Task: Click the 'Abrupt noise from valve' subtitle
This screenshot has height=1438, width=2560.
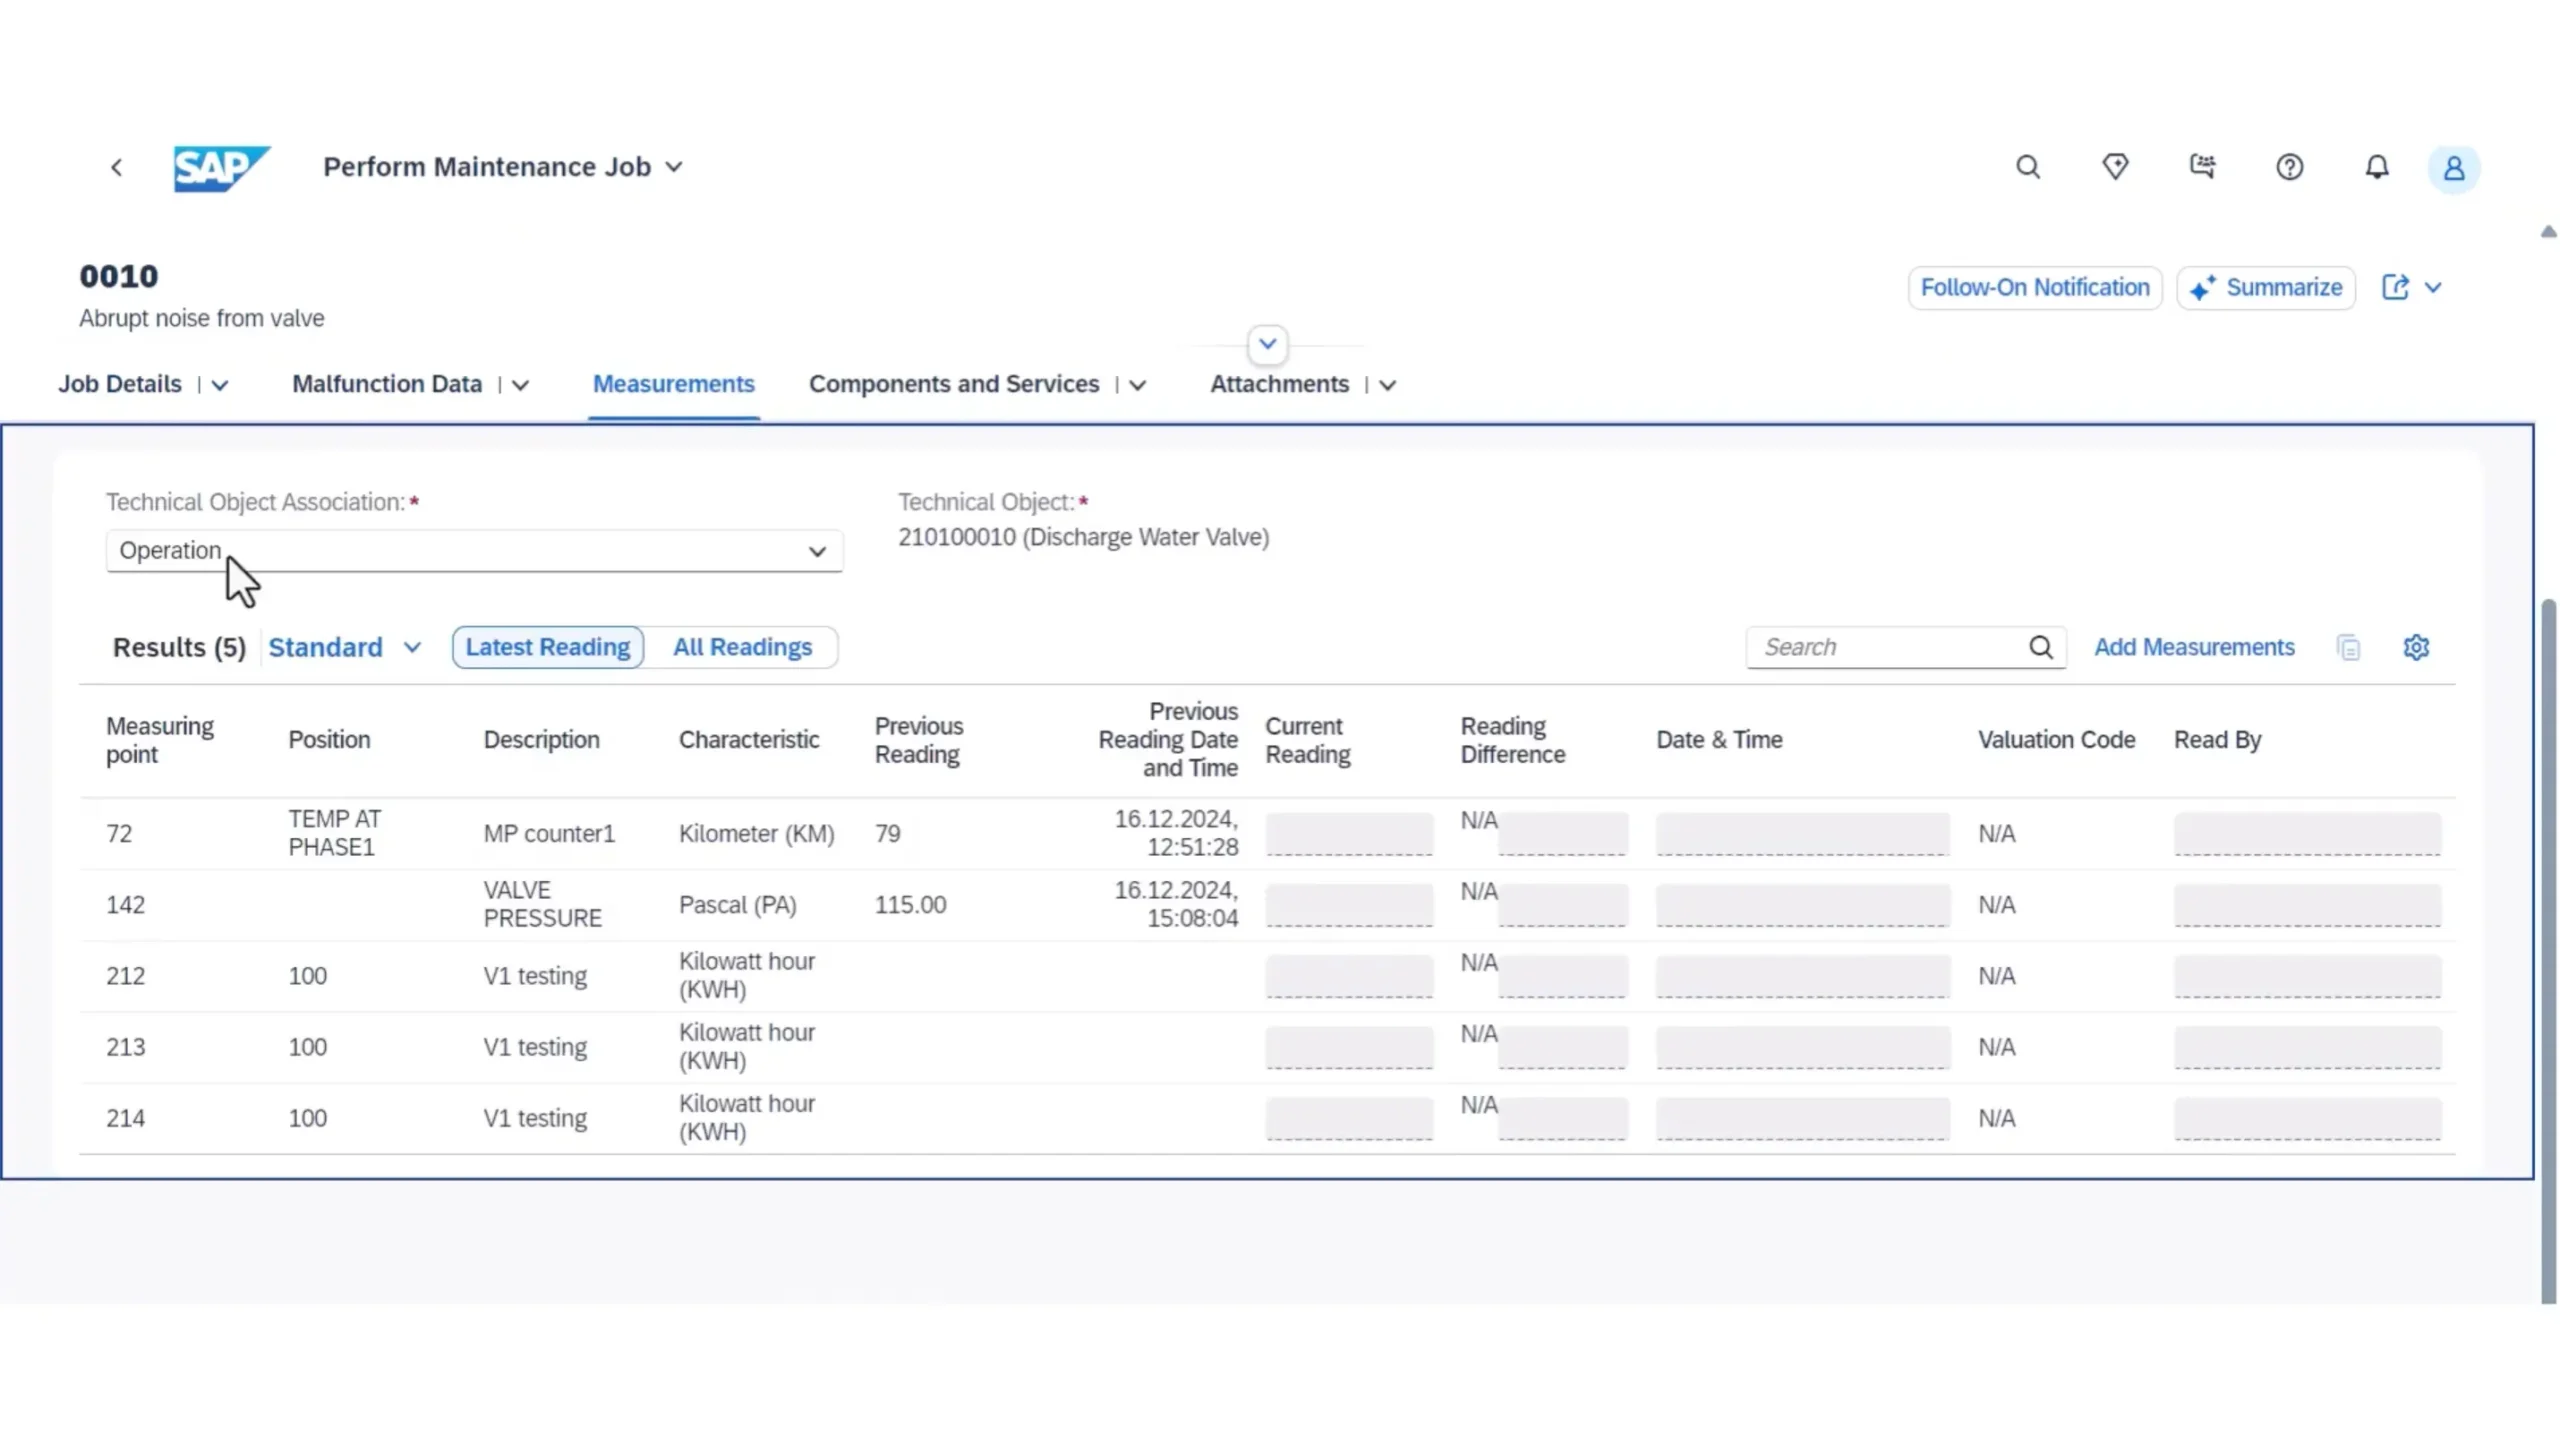Action: coord(202,318)
